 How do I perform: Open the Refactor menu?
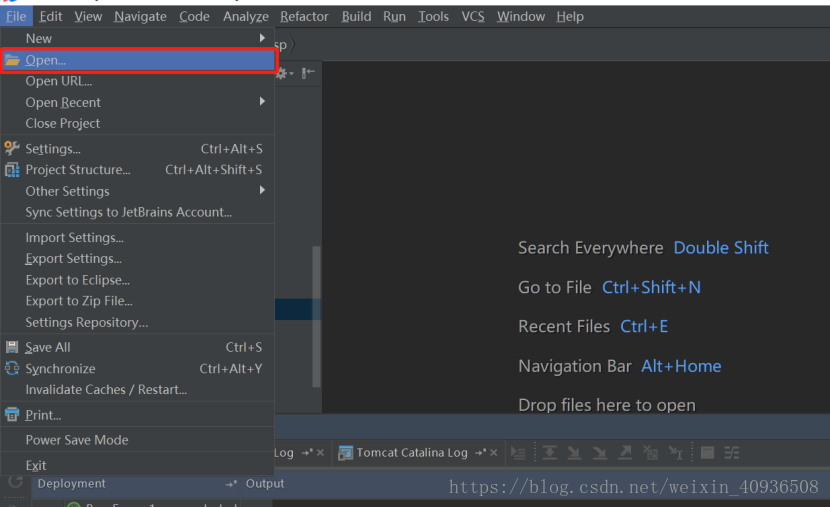click(x=304, y=16)
